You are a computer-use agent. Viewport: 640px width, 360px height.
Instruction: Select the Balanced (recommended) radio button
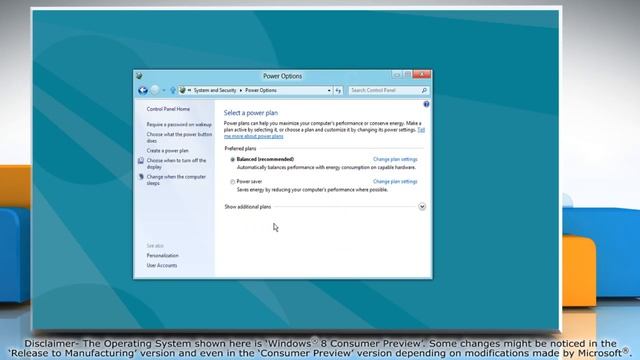coord(232,160)
